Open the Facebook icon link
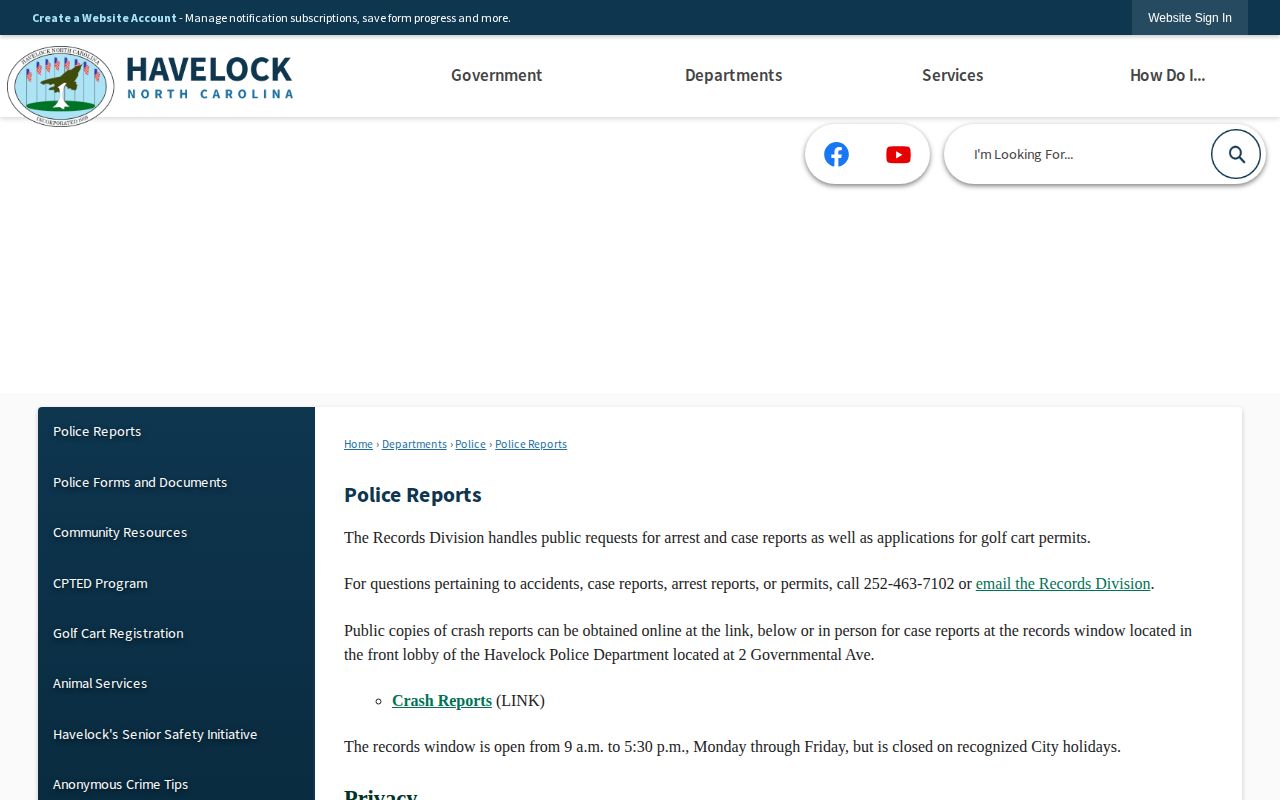This screenshot has height=800, width=1280. point(836,154)
